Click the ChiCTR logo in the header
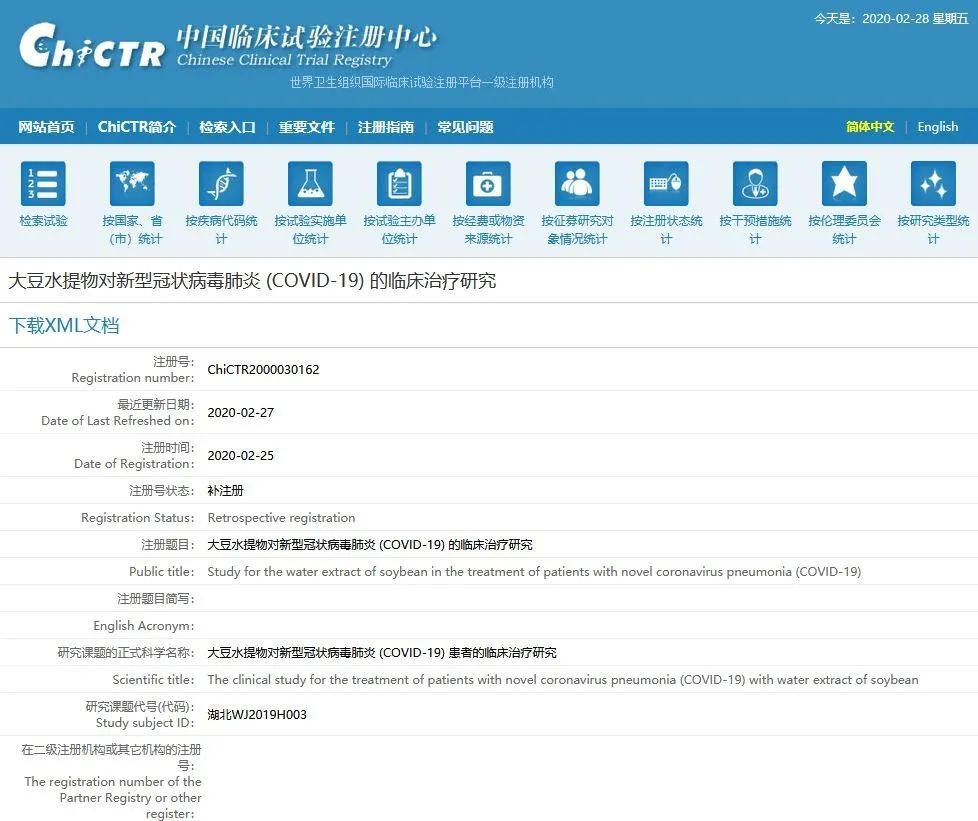978x821 pixels. 92,46
